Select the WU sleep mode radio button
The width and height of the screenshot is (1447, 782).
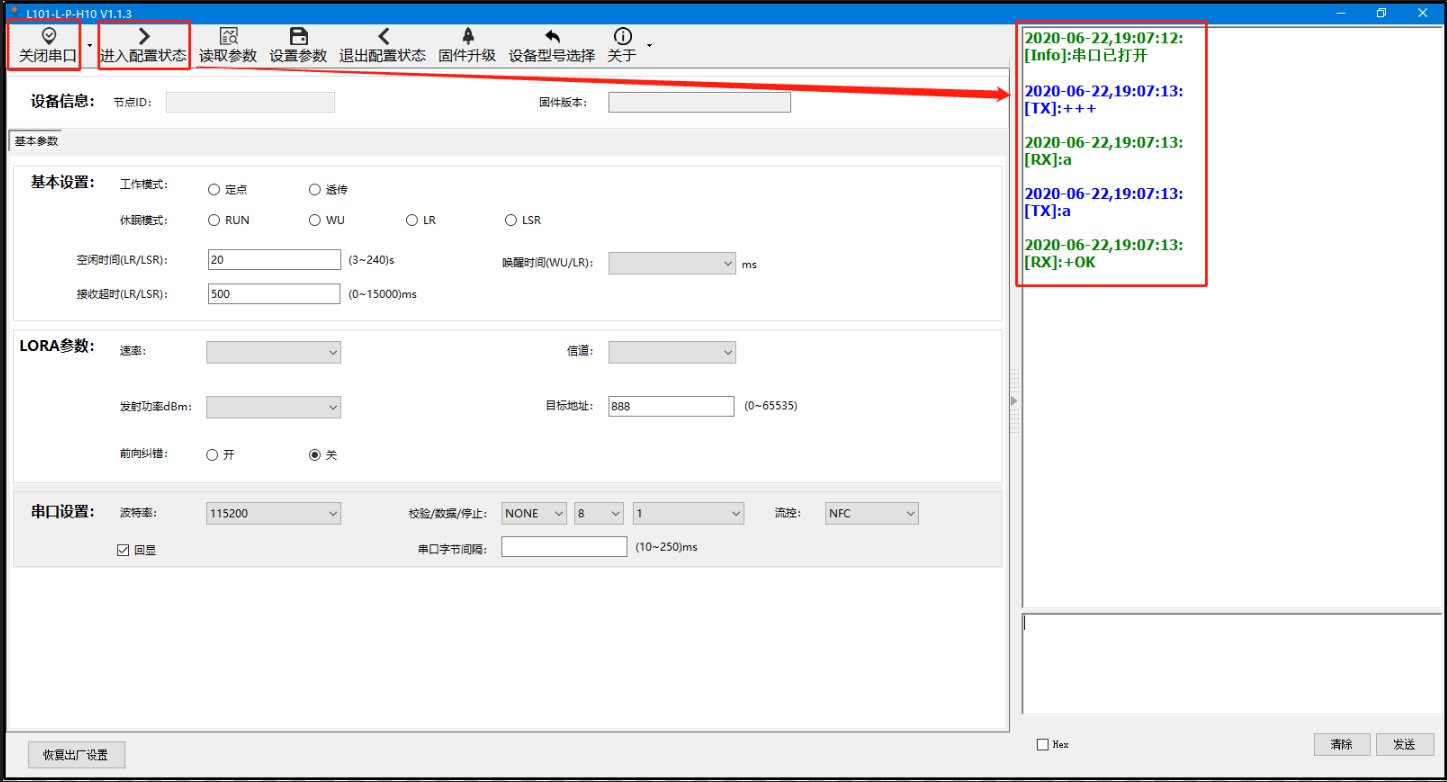(x=314, y=220)
